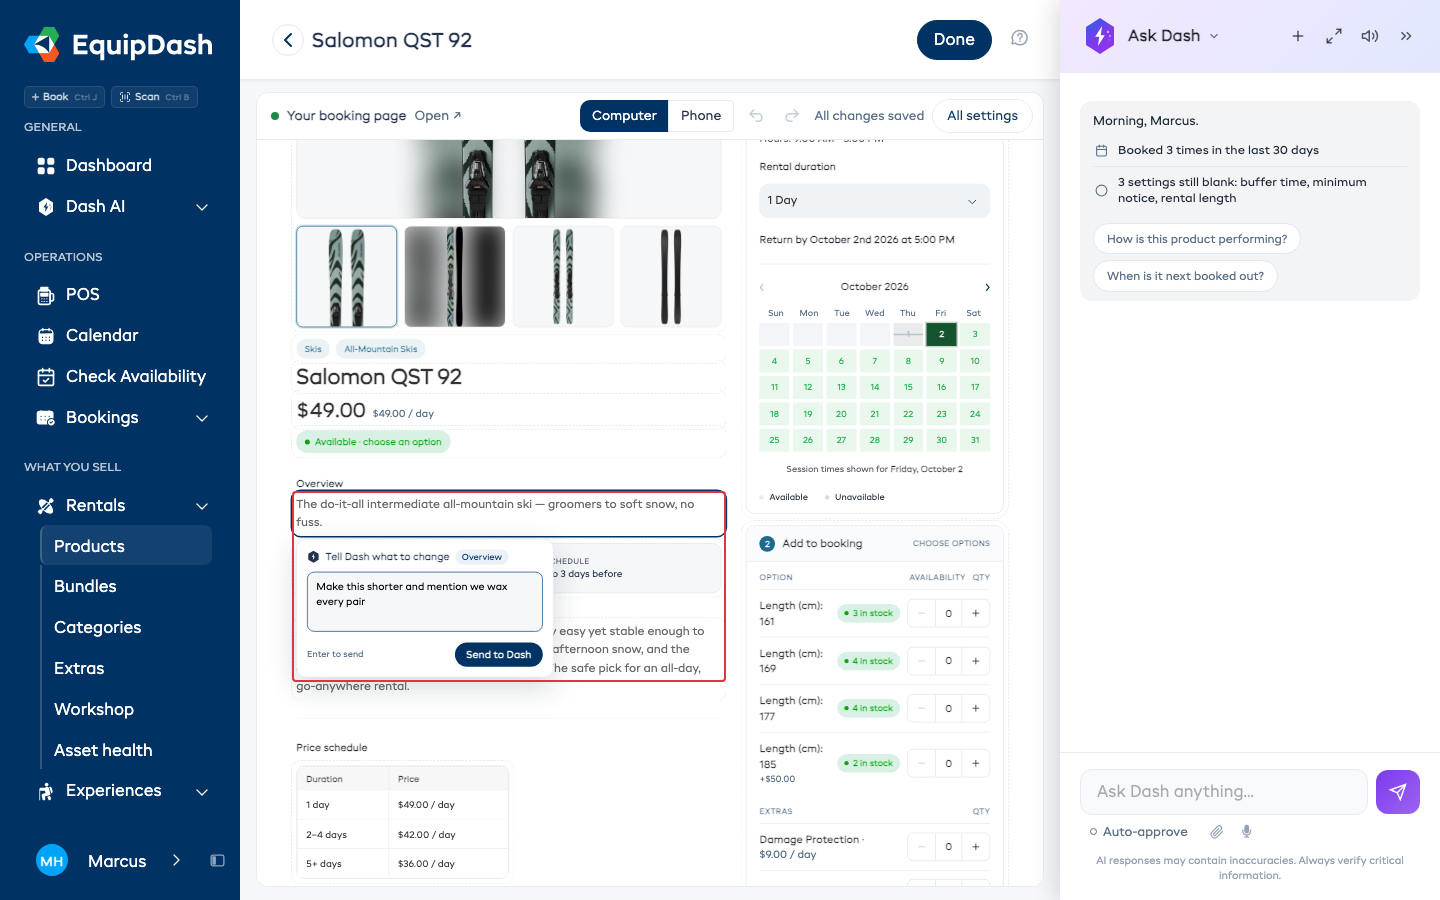The height and width of the screenshot is (900, 1440).
Task: Increase quantity for Length 185
Action: [x=976, y=764]
